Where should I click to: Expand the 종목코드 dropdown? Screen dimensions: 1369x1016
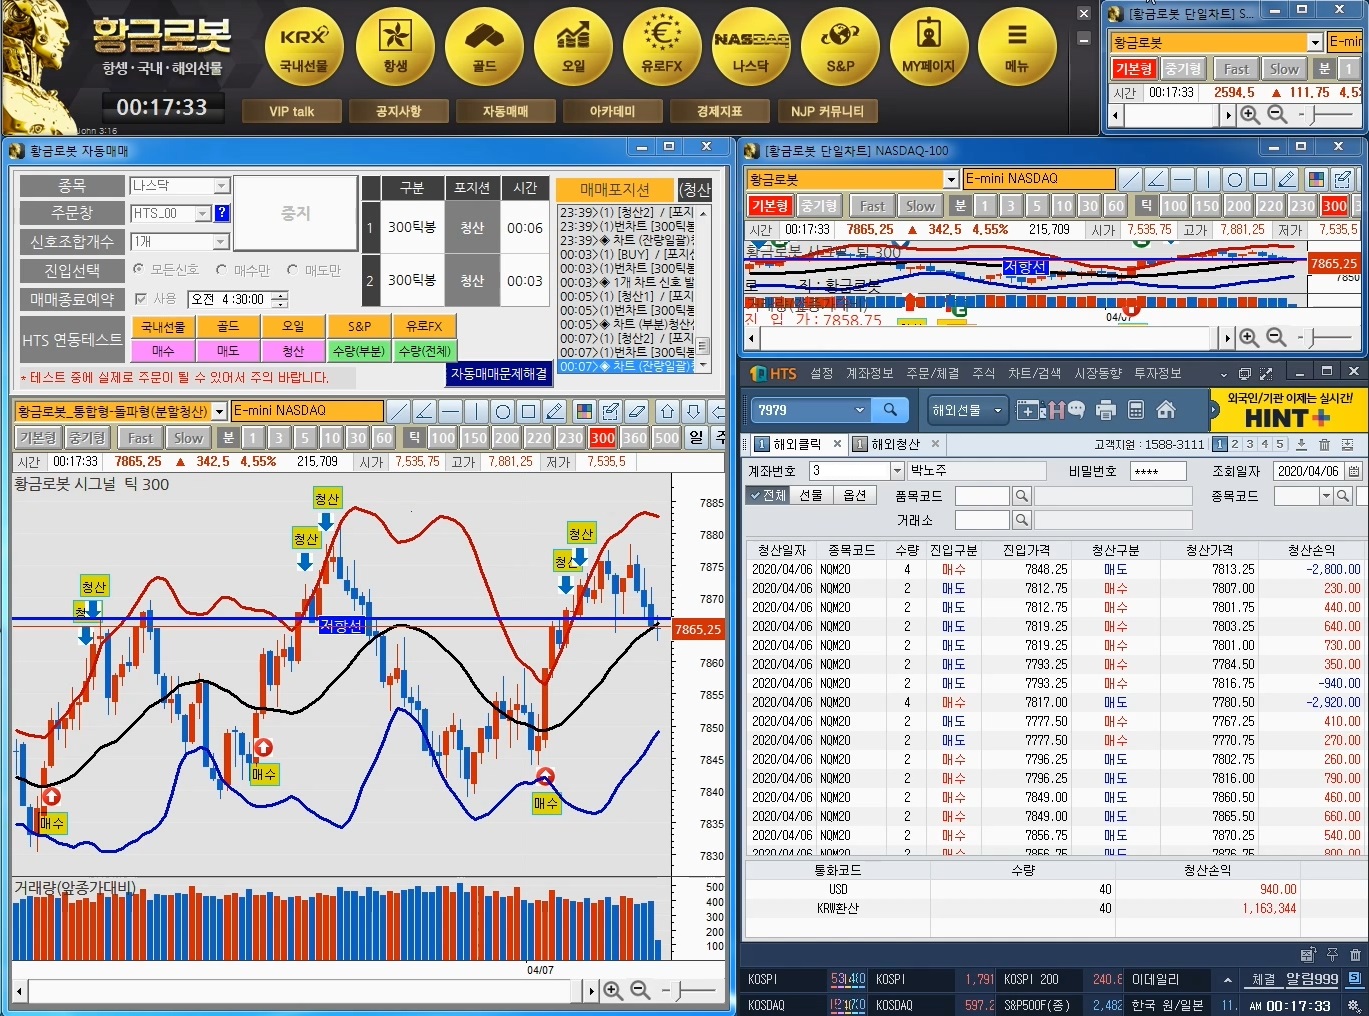1327,496
